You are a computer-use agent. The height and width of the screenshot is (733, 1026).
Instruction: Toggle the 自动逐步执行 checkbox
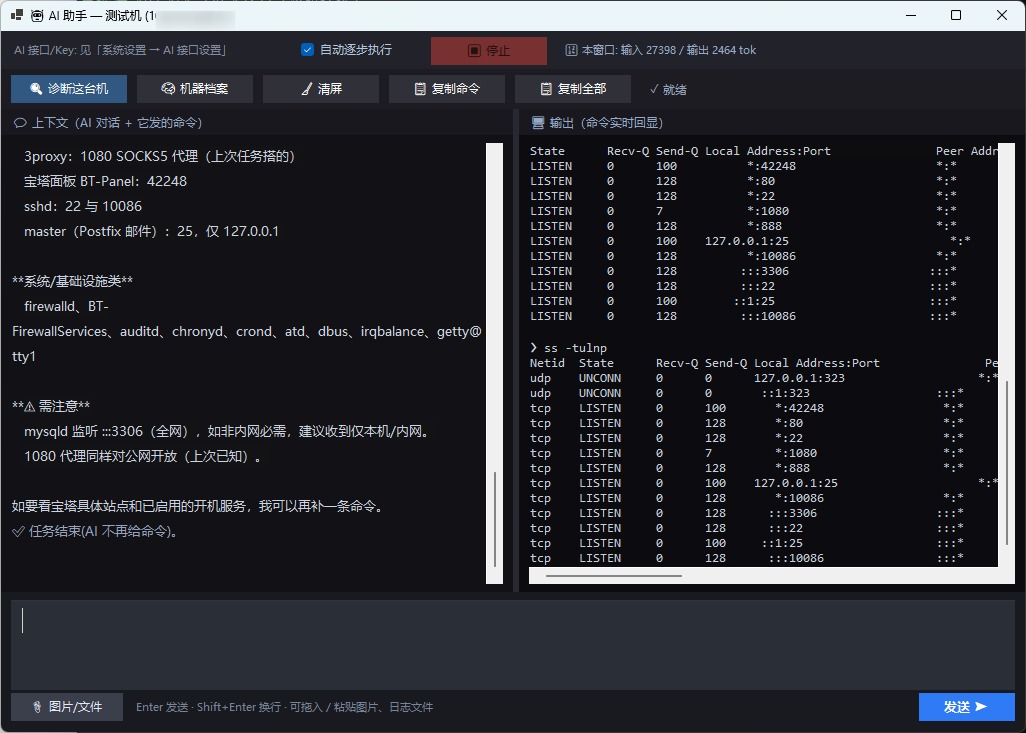[307, 50]
